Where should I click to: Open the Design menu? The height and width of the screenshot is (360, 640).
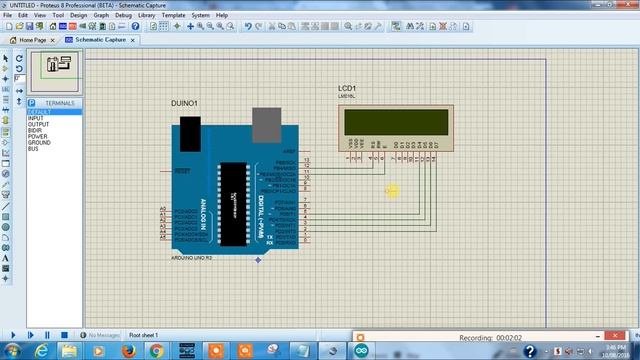coord(78,15)
